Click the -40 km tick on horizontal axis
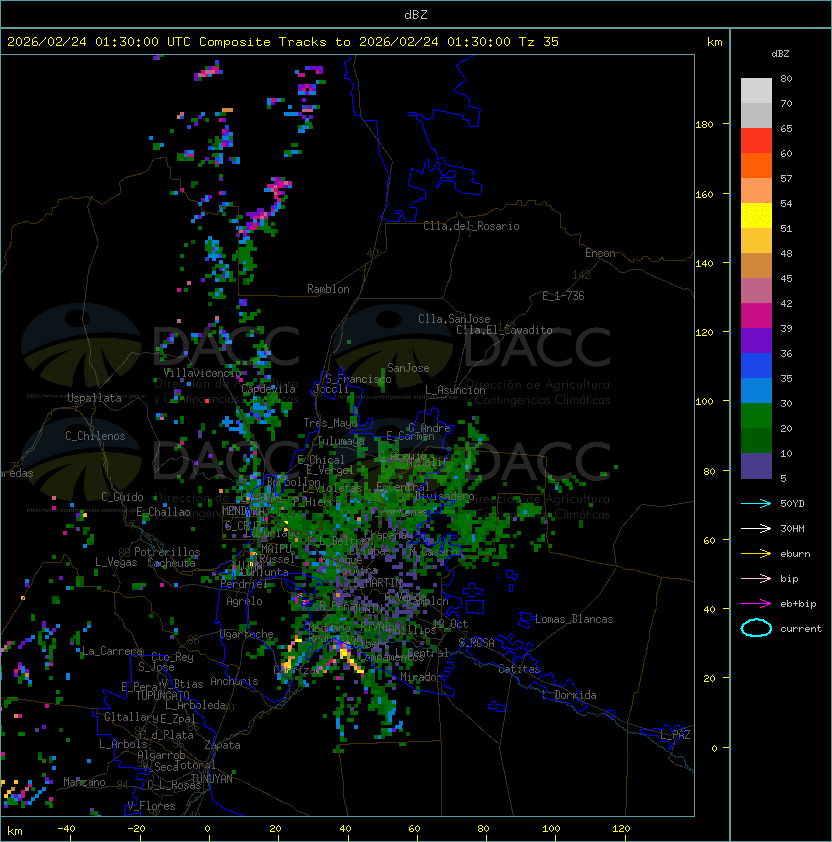832x842 pixels. 67,829
